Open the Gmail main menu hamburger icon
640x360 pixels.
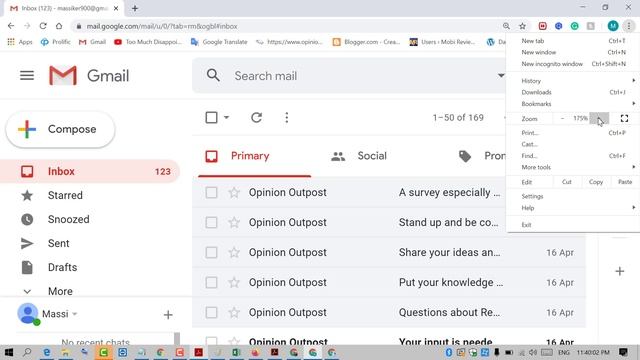tap(27, 76)
